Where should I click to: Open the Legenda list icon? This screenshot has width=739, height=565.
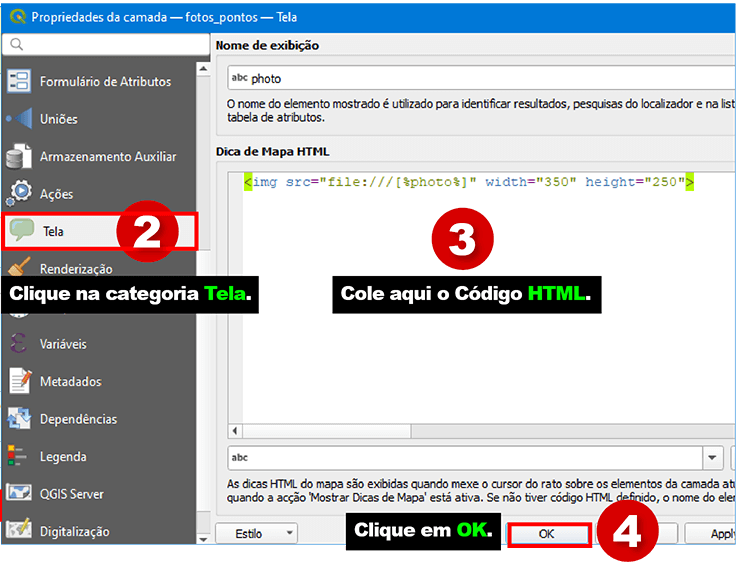pyautogui.click(x=17, y=456)
